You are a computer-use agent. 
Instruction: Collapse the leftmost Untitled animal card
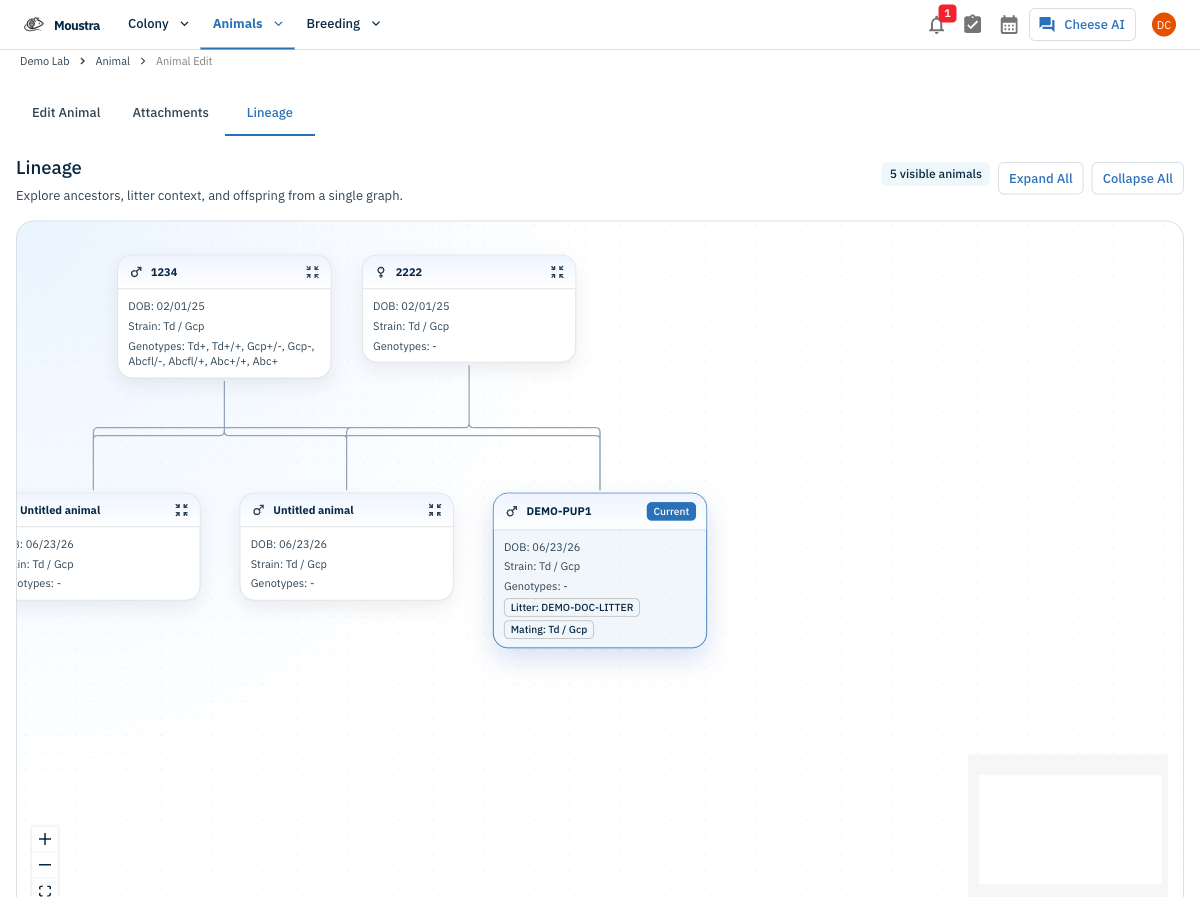click(x=181, y=510)
